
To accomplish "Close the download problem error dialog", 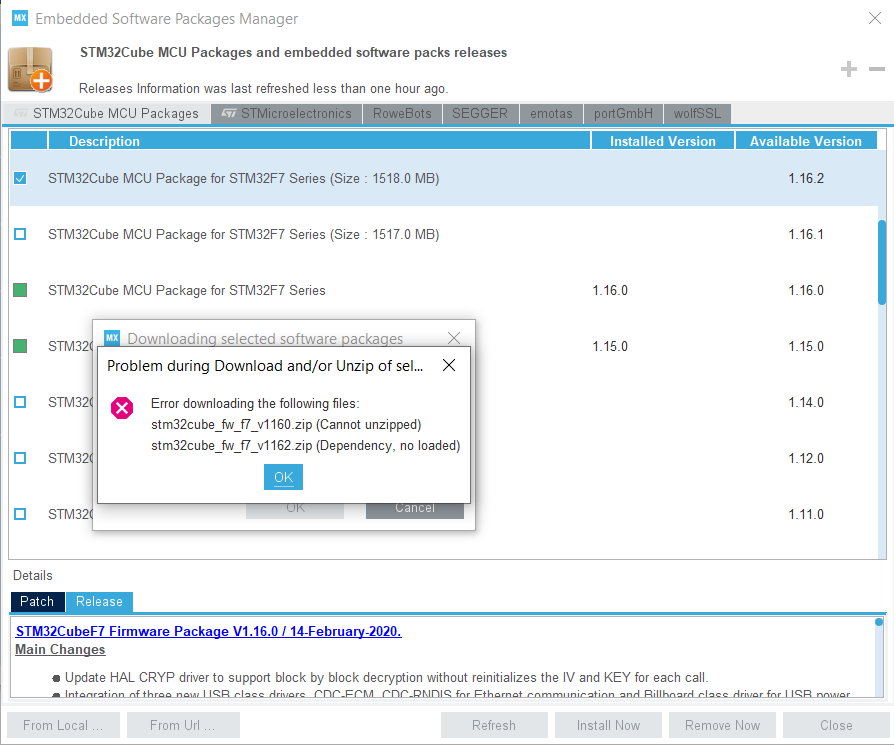I will pyautogui.click(x=449, y=365).
